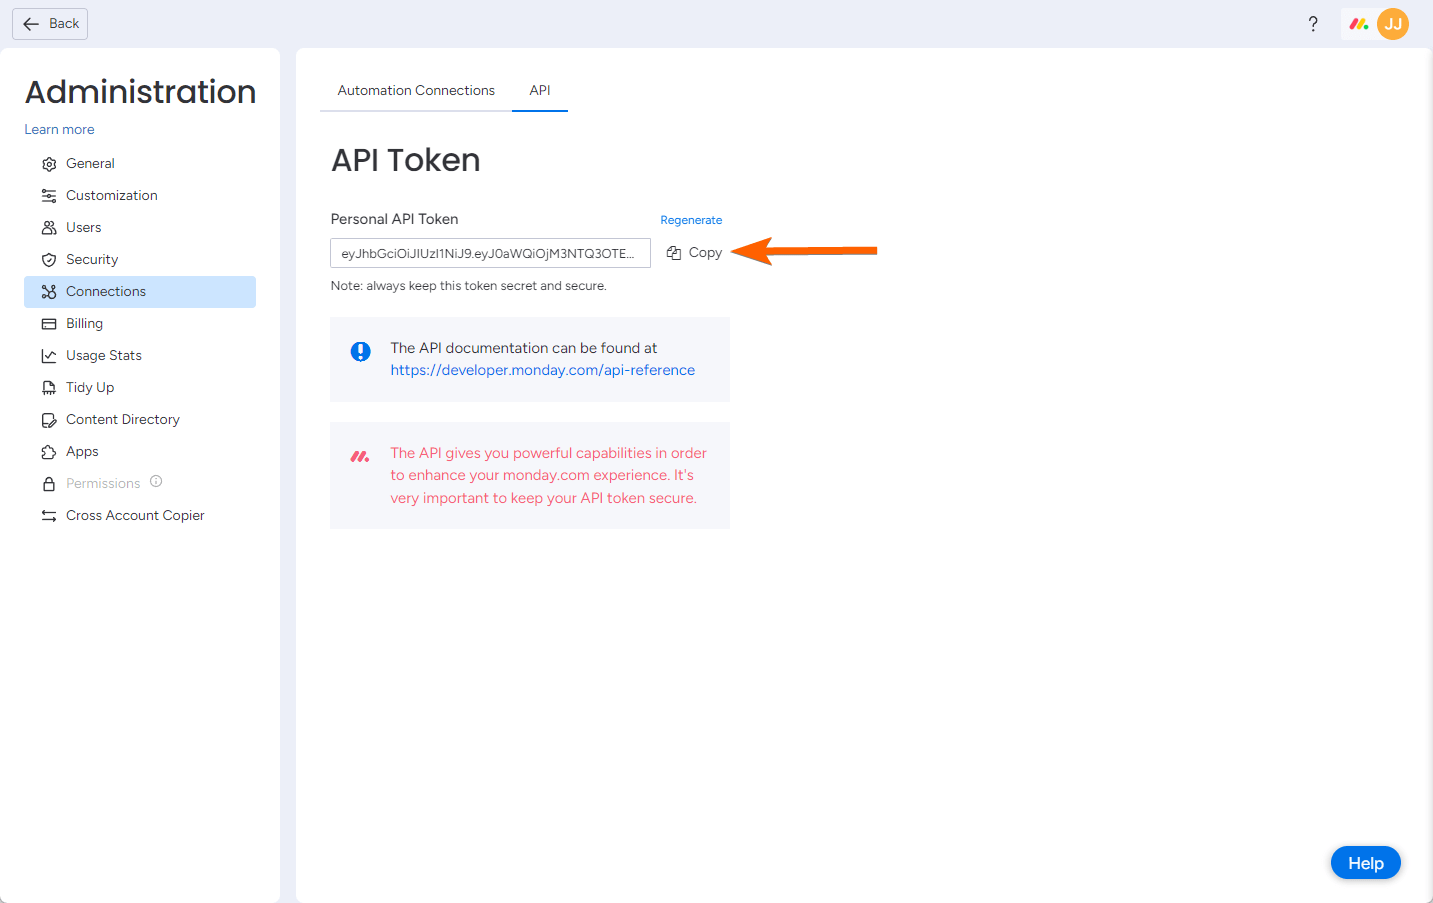Image resolution: width=1433 pixels, height=903 pixels.
Task: Open the help question mark icon
Action: pos(1313,24)
